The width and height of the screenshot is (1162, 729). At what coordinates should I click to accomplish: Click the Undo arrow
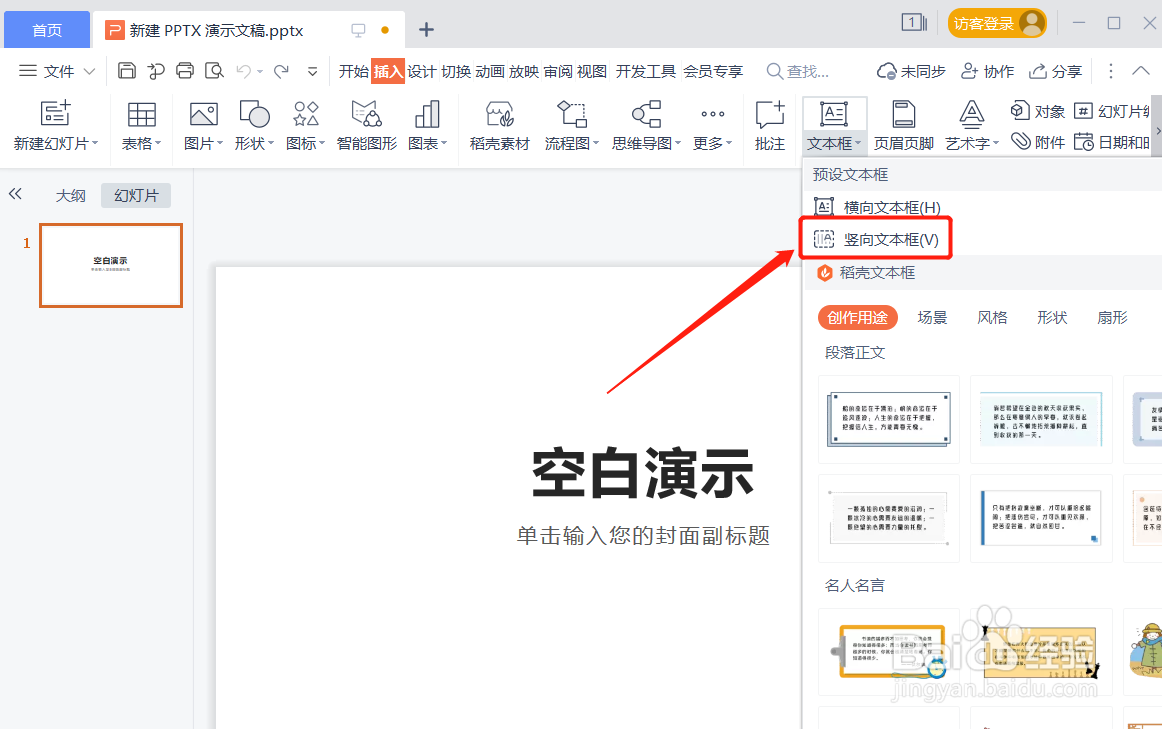coord(243,71)
